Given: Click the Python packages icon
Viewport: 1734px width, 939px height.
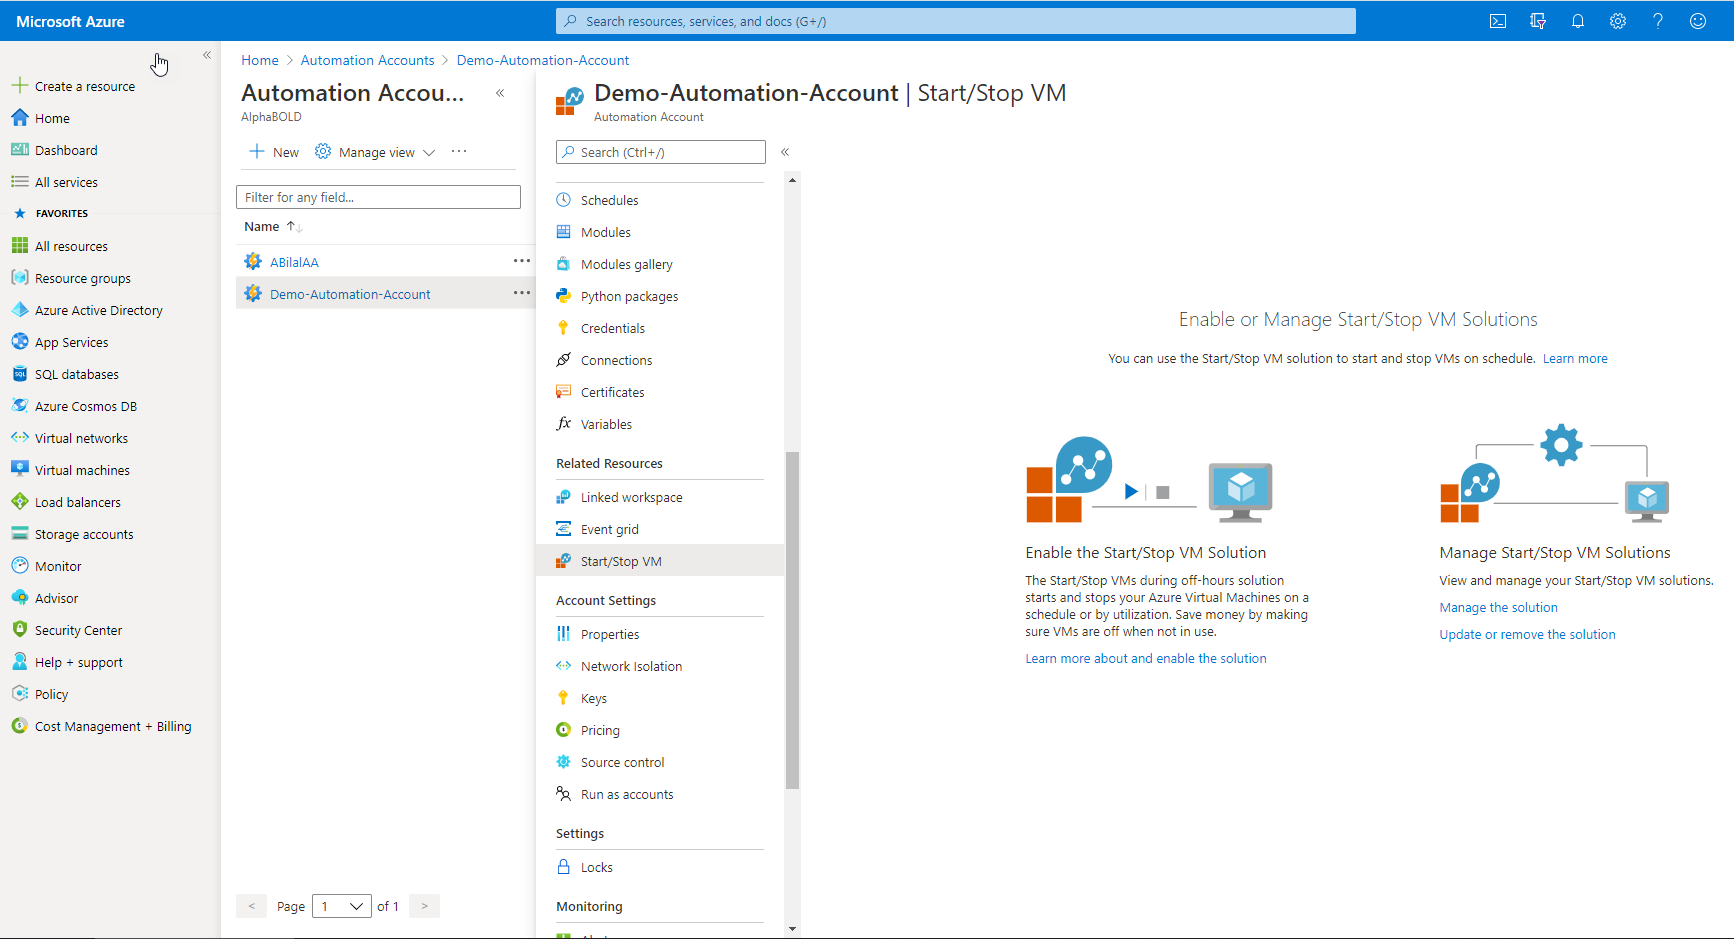Looking at the screenshot, I should [563, 296].
